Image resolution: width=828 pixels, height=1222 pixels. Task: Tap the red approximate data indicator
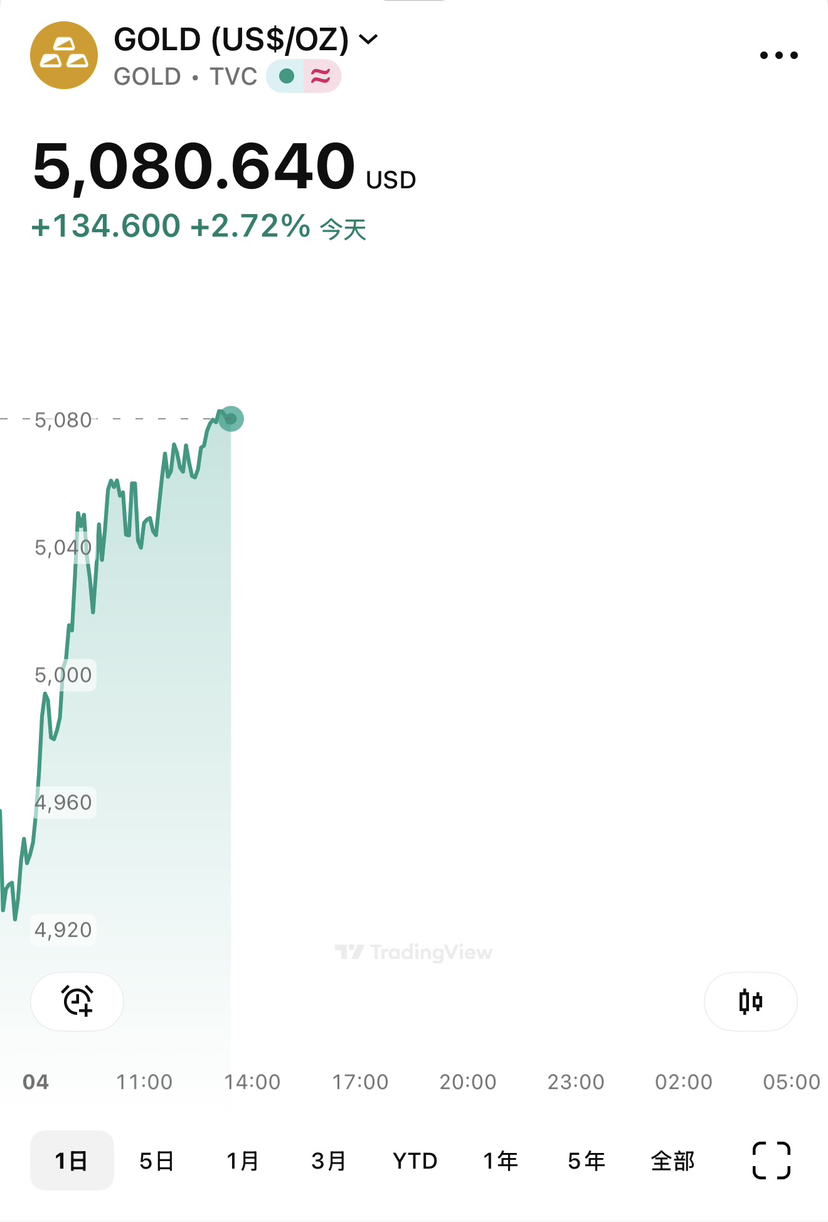coord(320,76)
